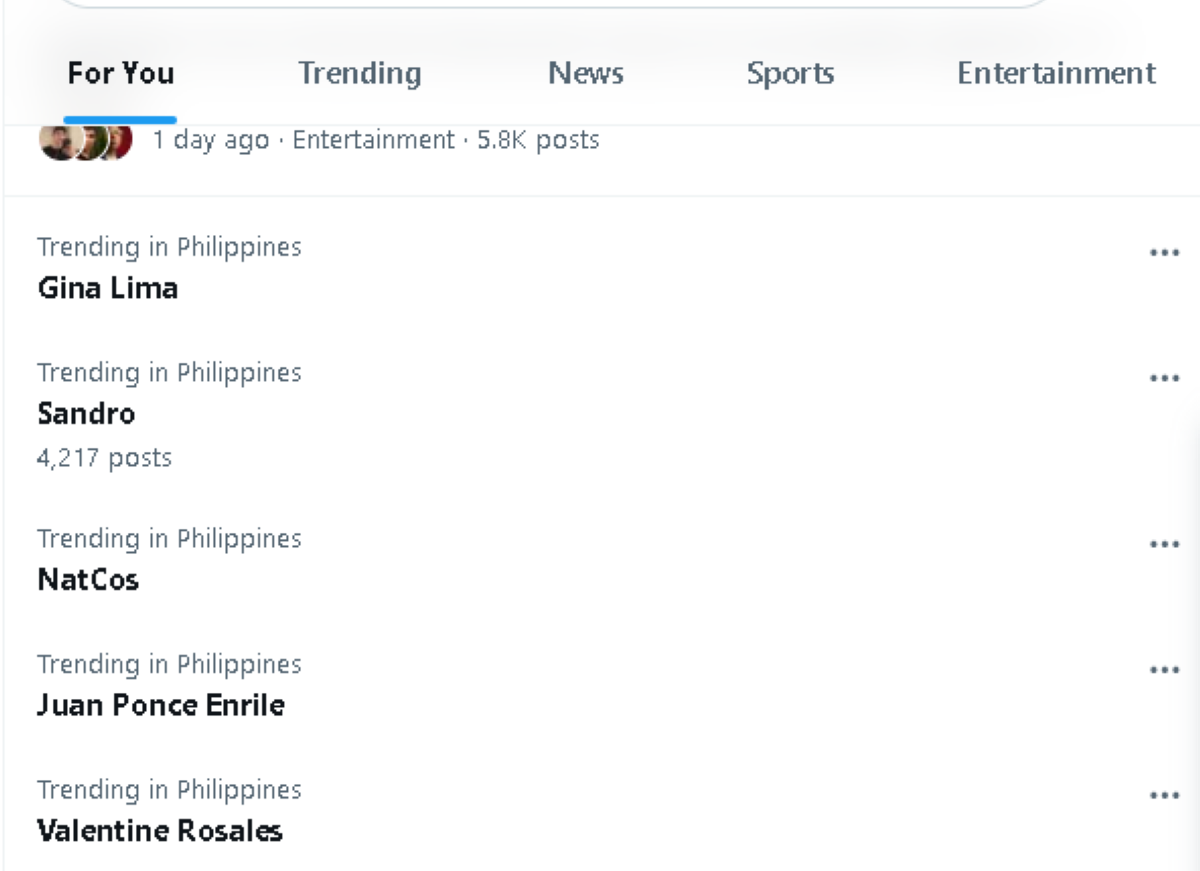Select the News tab
The height and width of the screenshot is (871, 1200).
pyautogui.click(x=586, y=74)
